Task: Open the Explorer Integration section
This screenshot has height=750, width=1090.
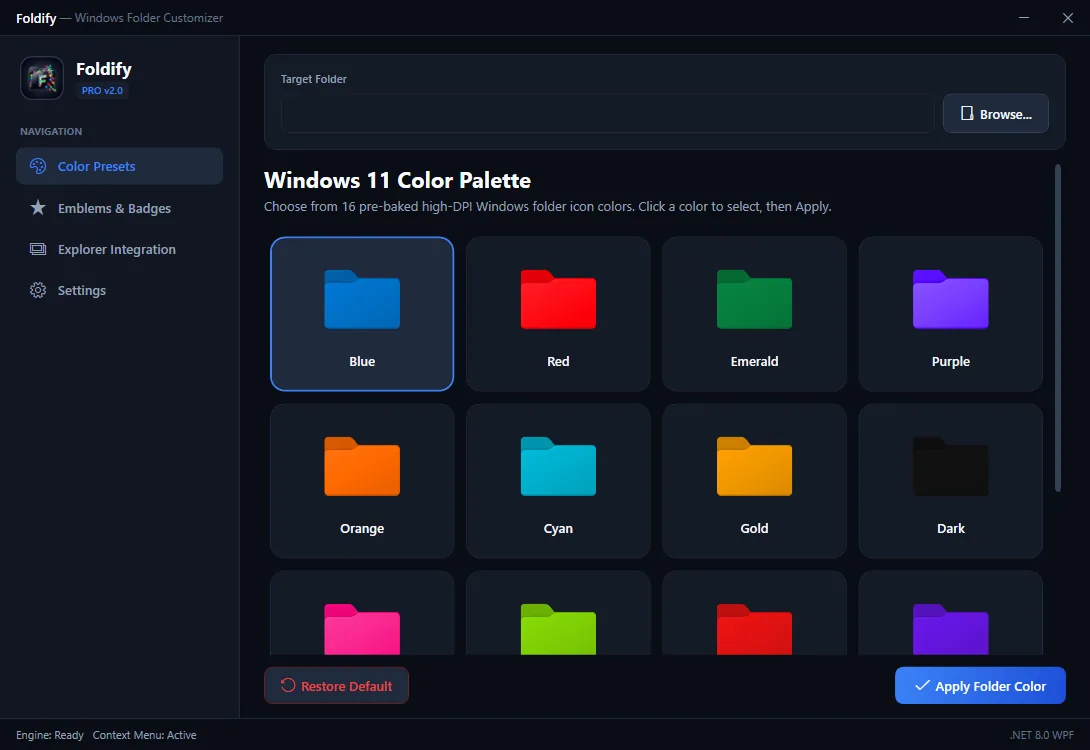Action: tap(120, 249)
